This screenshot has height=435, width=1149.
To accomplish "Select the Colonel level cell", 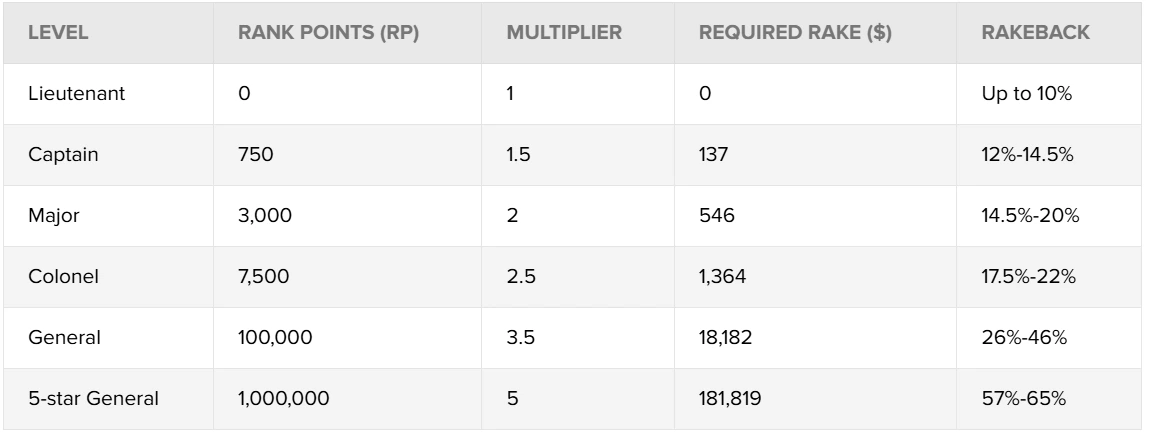I will [x=59, y=277].
